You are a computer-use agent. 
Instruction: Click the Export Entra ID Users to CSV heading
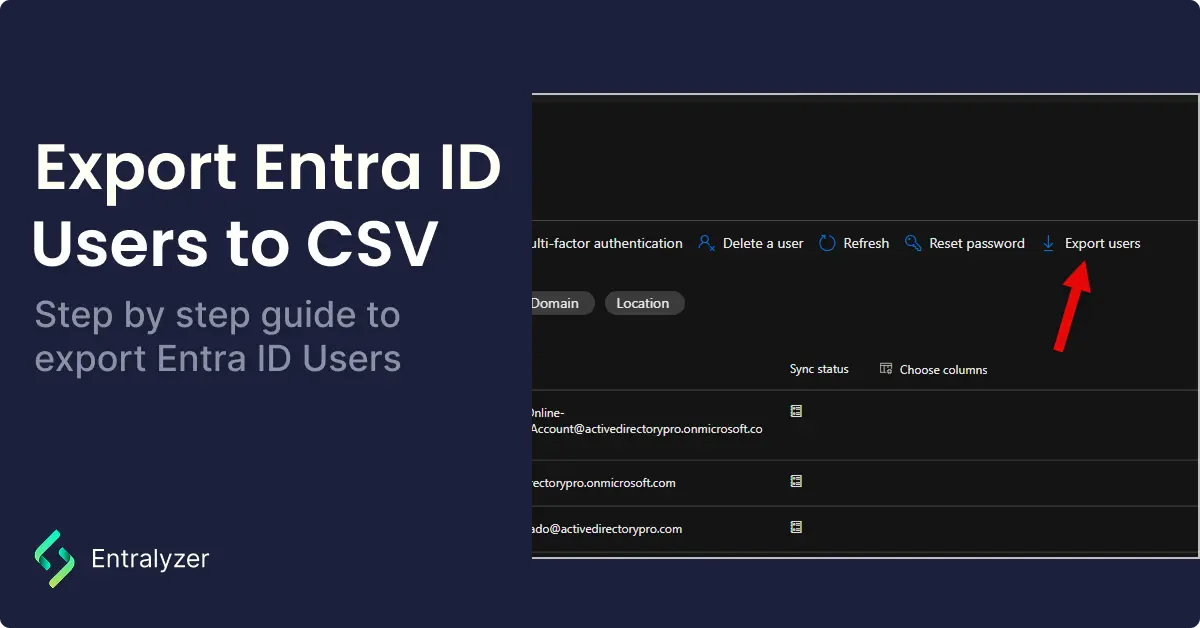(x=267, y=207)
